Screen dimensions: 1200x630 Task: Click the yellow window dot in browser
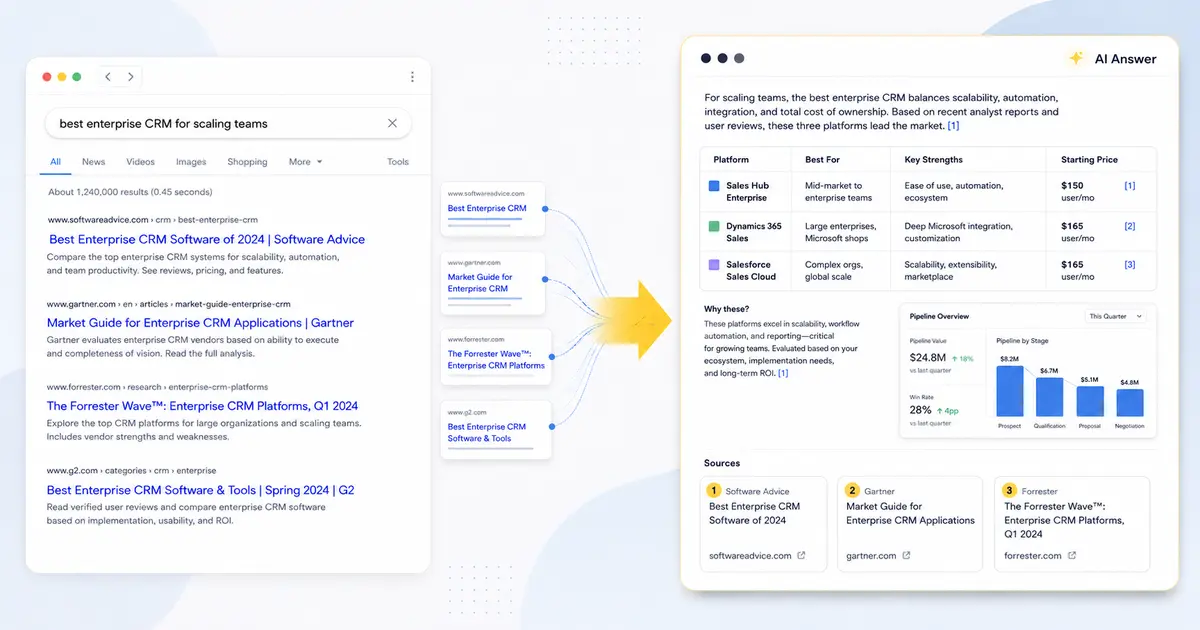(62, 77)
